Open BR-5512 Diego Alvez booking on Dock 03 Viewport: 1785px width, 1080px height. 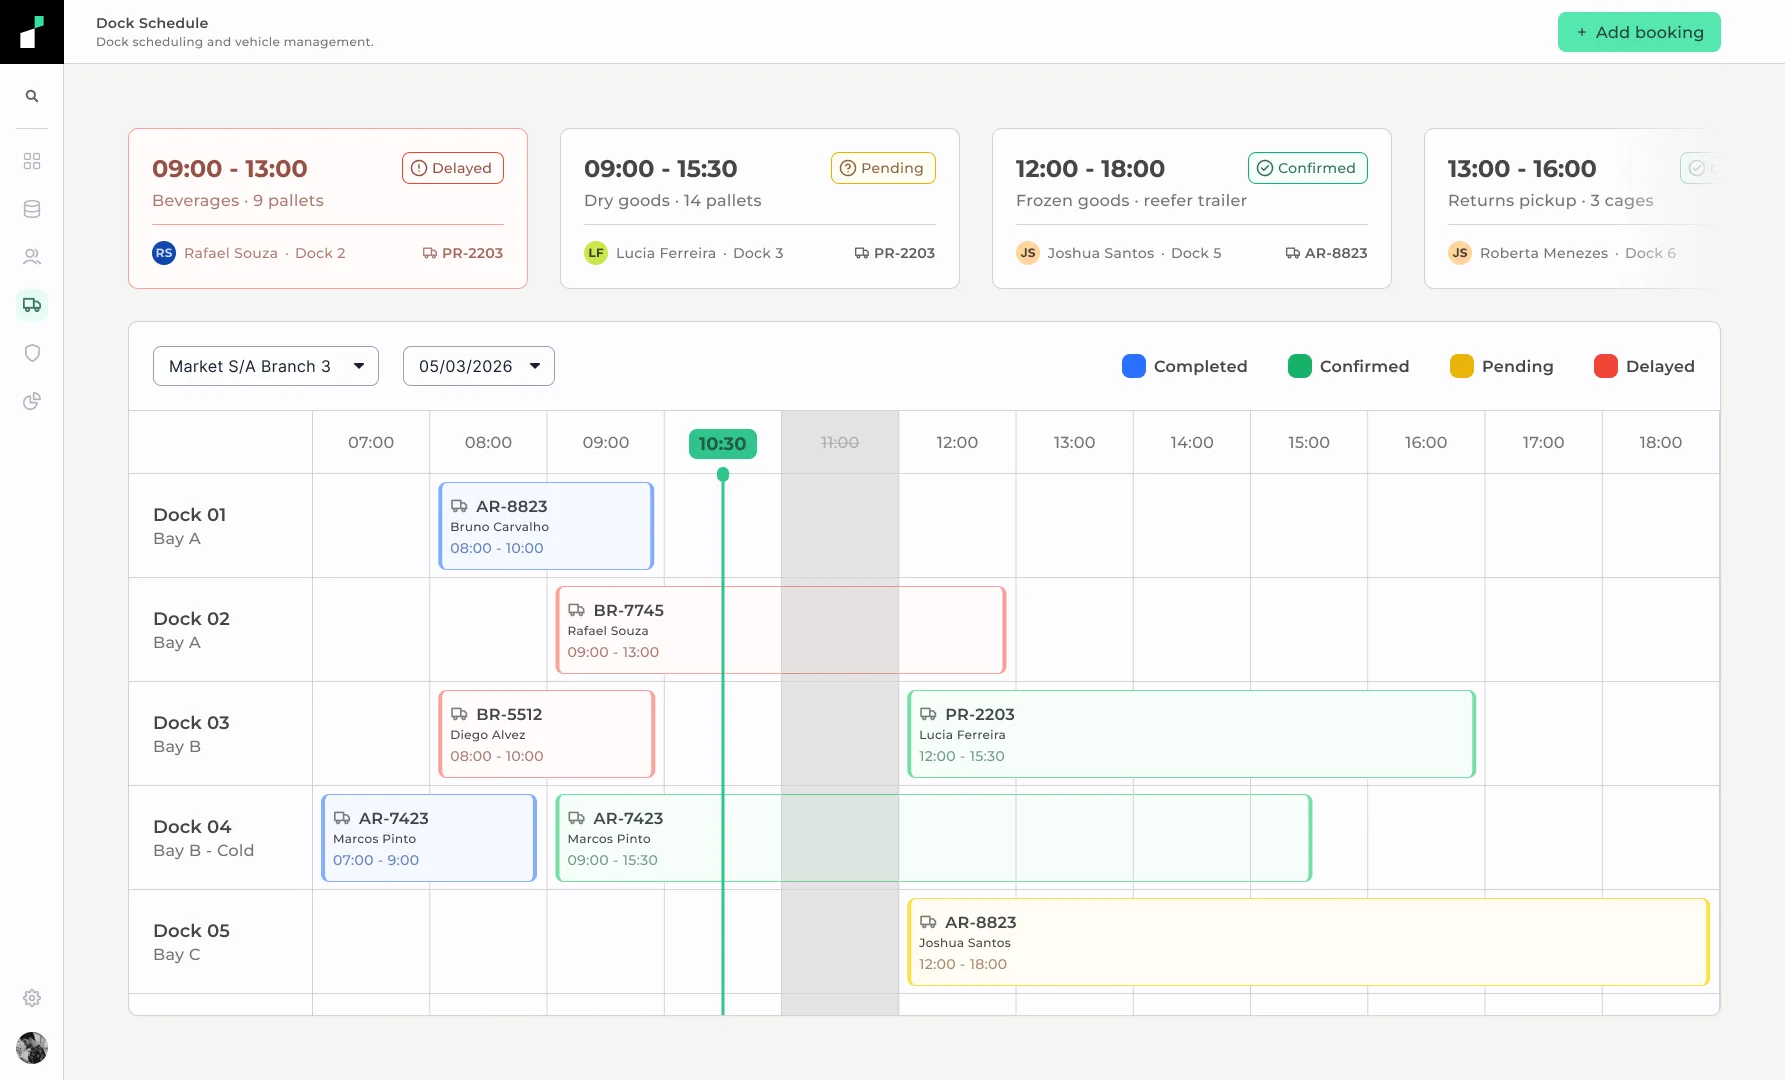pos(546,734)
